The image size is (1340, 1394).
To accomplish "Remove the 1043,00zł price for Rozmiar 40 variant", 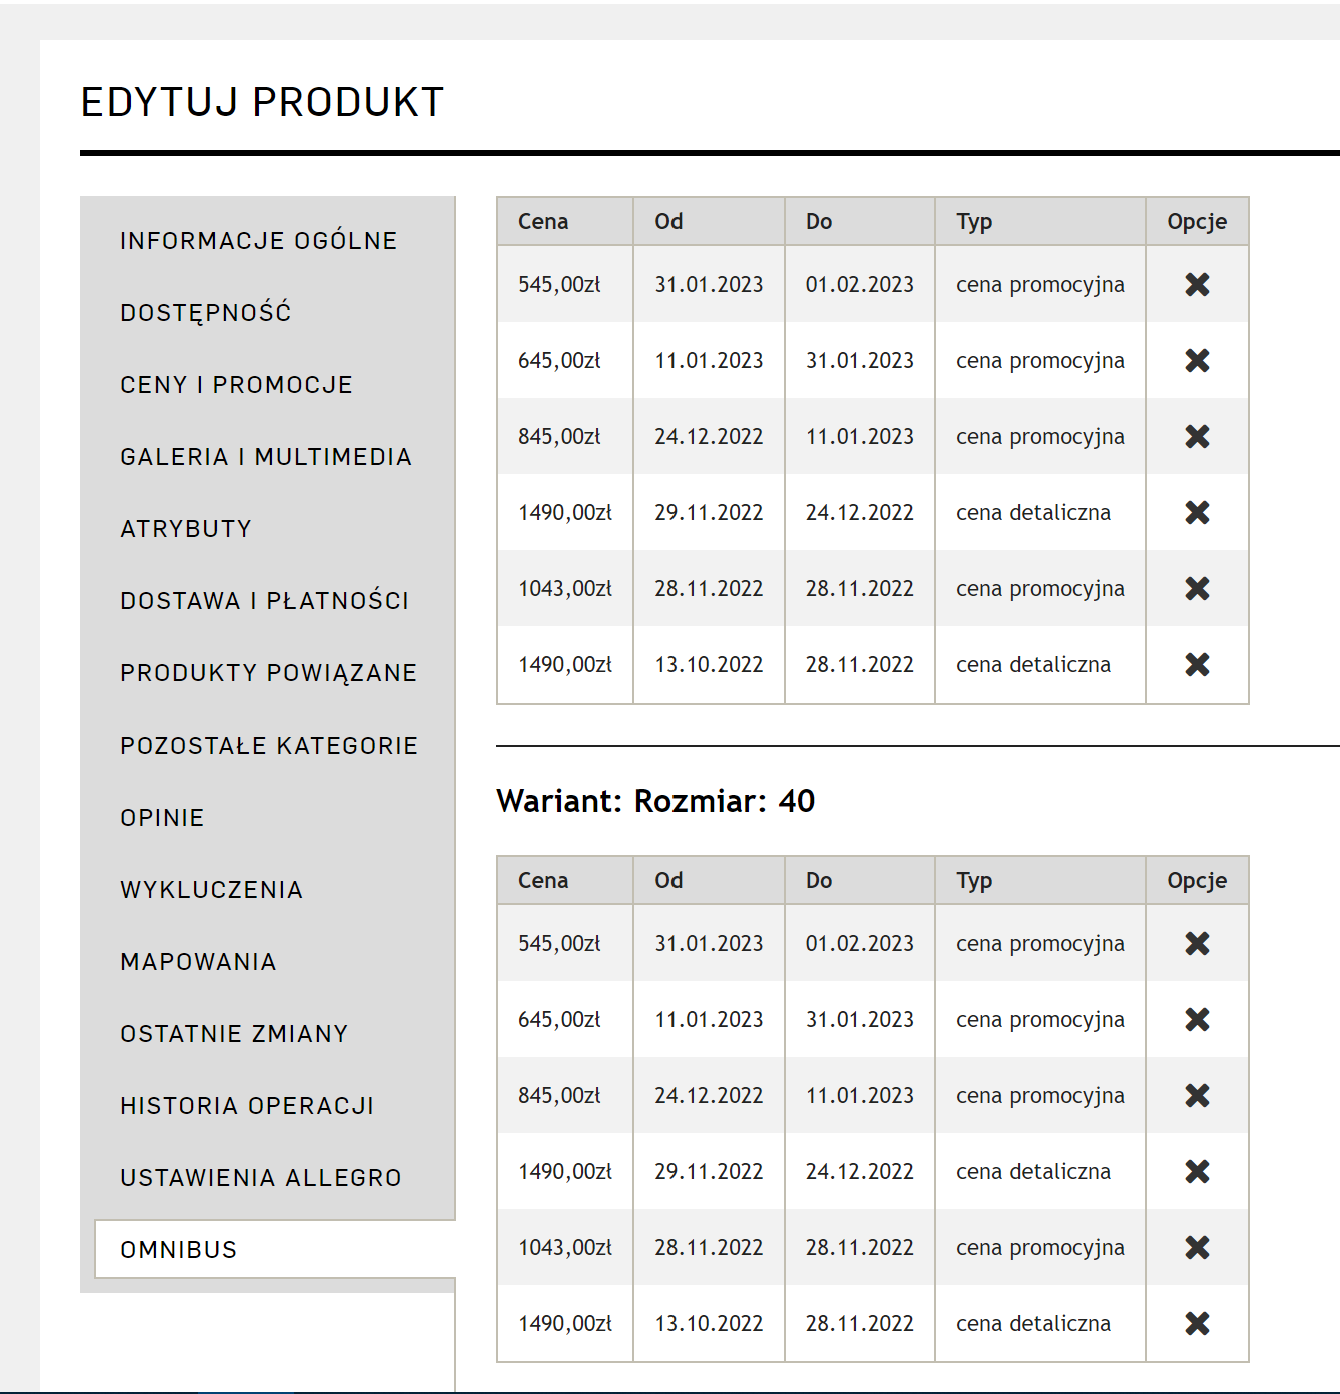I will [1197, 1248].
